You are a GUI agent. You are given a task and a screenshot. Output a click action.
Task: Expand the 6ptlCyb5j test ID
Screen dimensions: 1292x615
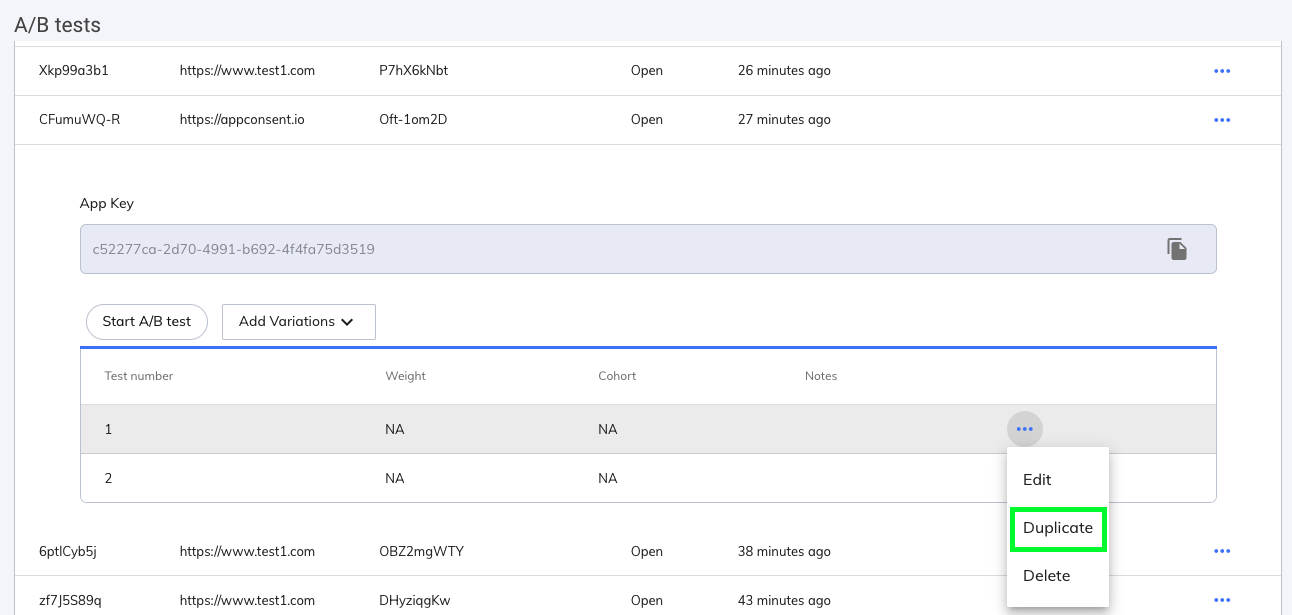[x=67, y=551]
